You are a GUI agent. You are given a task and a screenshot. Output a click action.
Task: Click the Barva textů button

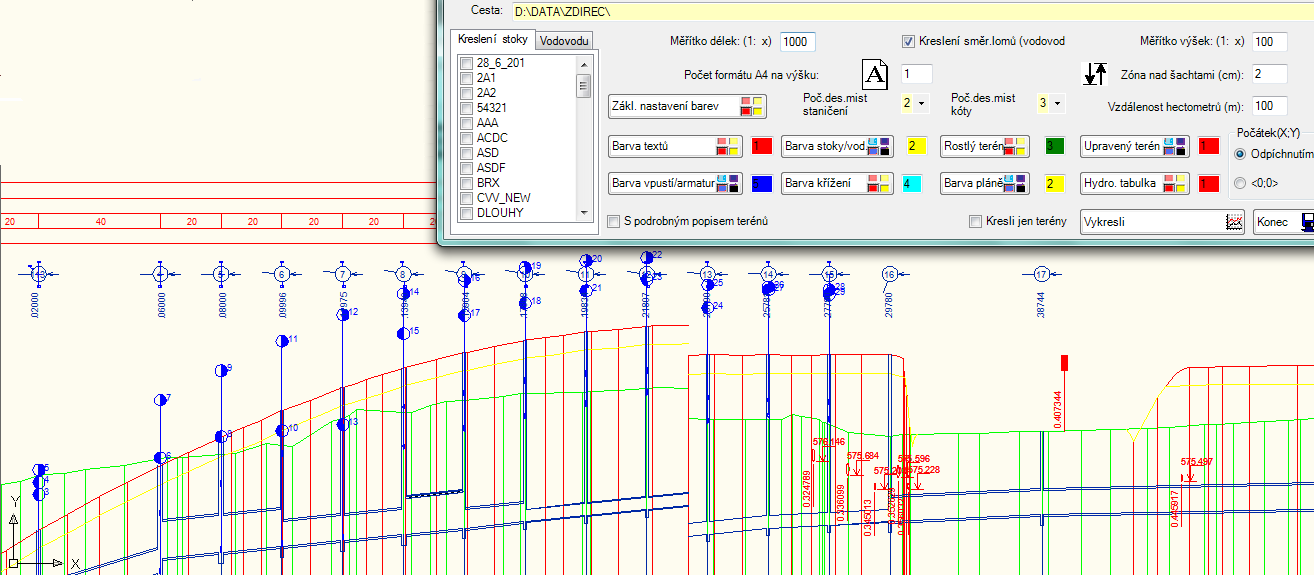tap(676, 146)
